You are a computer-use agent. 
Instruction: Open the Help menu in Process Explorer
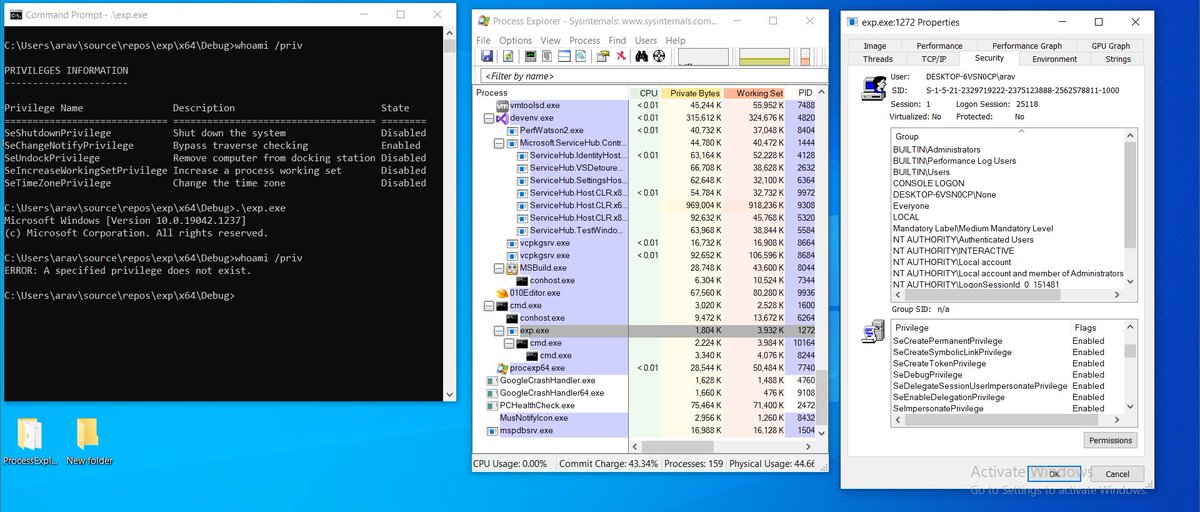coord(676,40)
